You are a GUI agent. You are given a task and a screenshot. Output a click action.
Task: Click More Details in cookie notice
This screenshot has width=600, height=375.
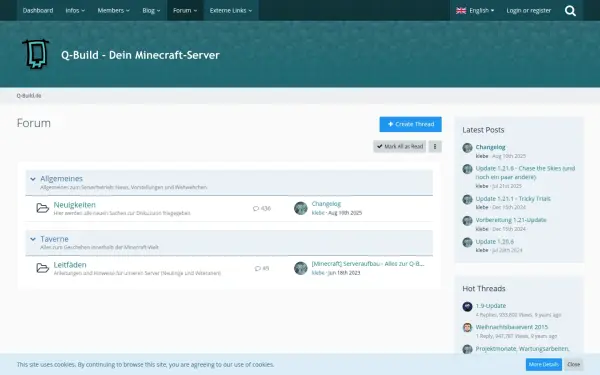pyautogui.click(x=543, y=364)
